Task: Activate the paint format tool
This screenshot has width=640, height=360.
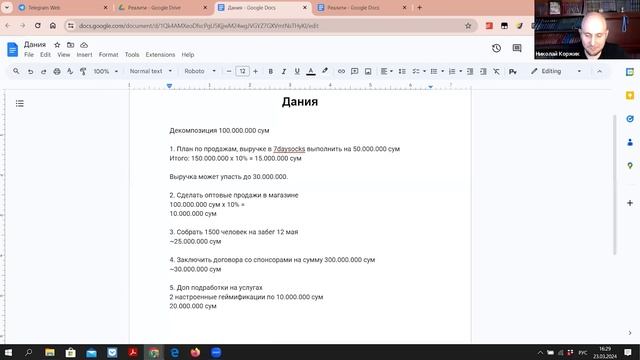Action: [83, 71]
